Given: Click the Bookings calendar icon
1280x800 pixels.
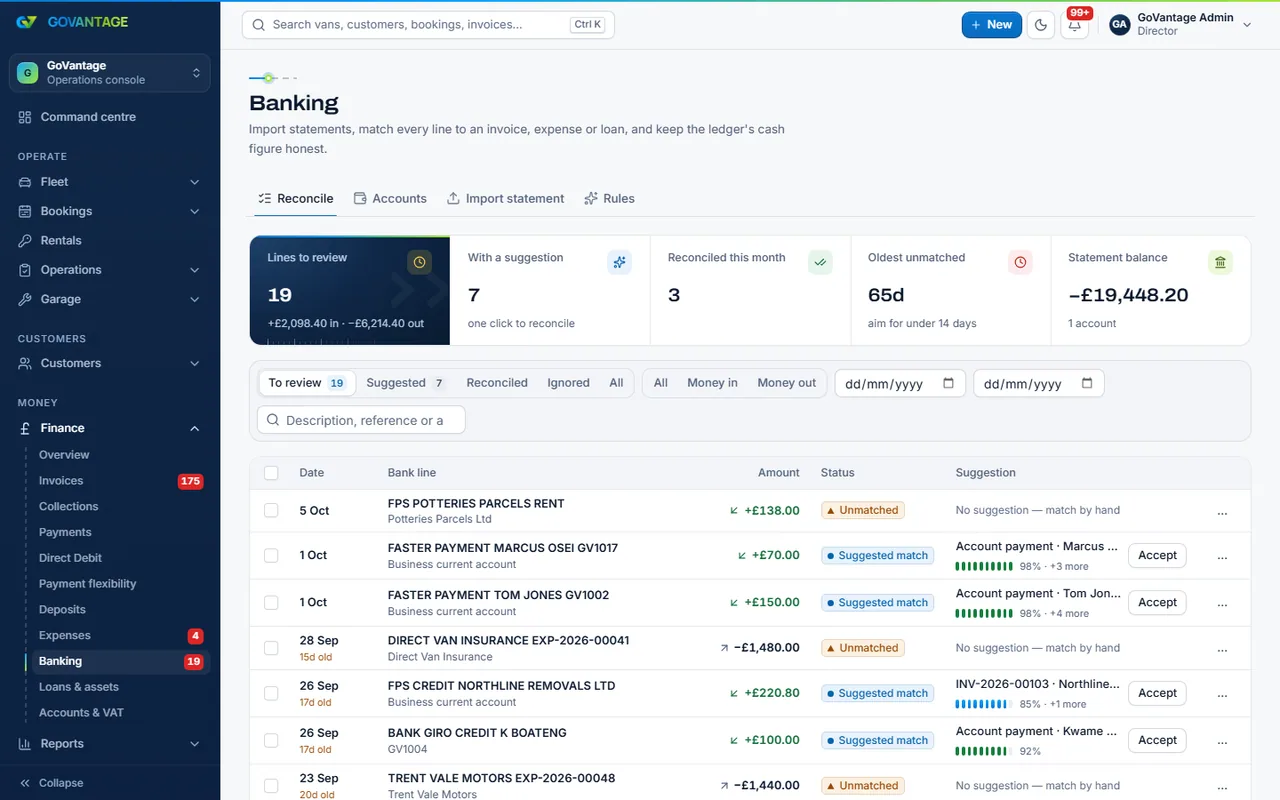Looking at the screenshot, I should [25, 212].
